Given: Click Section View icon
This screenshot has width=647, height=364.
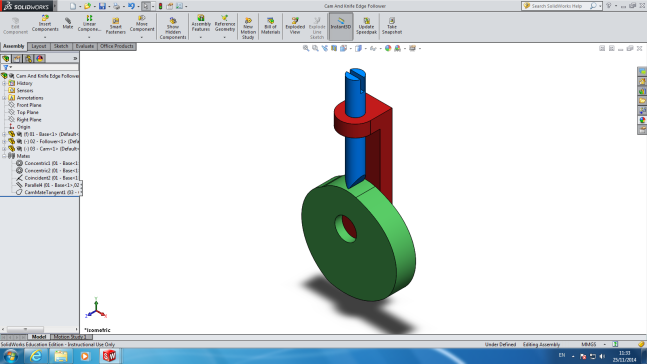Looking at the screenshot, I should [x=334, y=48].
